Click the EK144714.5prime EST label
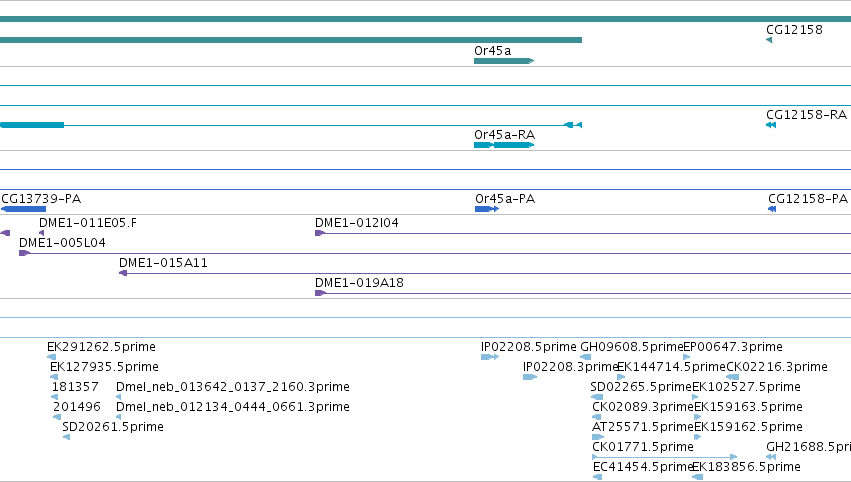851x482 pixels. (671, 367)
